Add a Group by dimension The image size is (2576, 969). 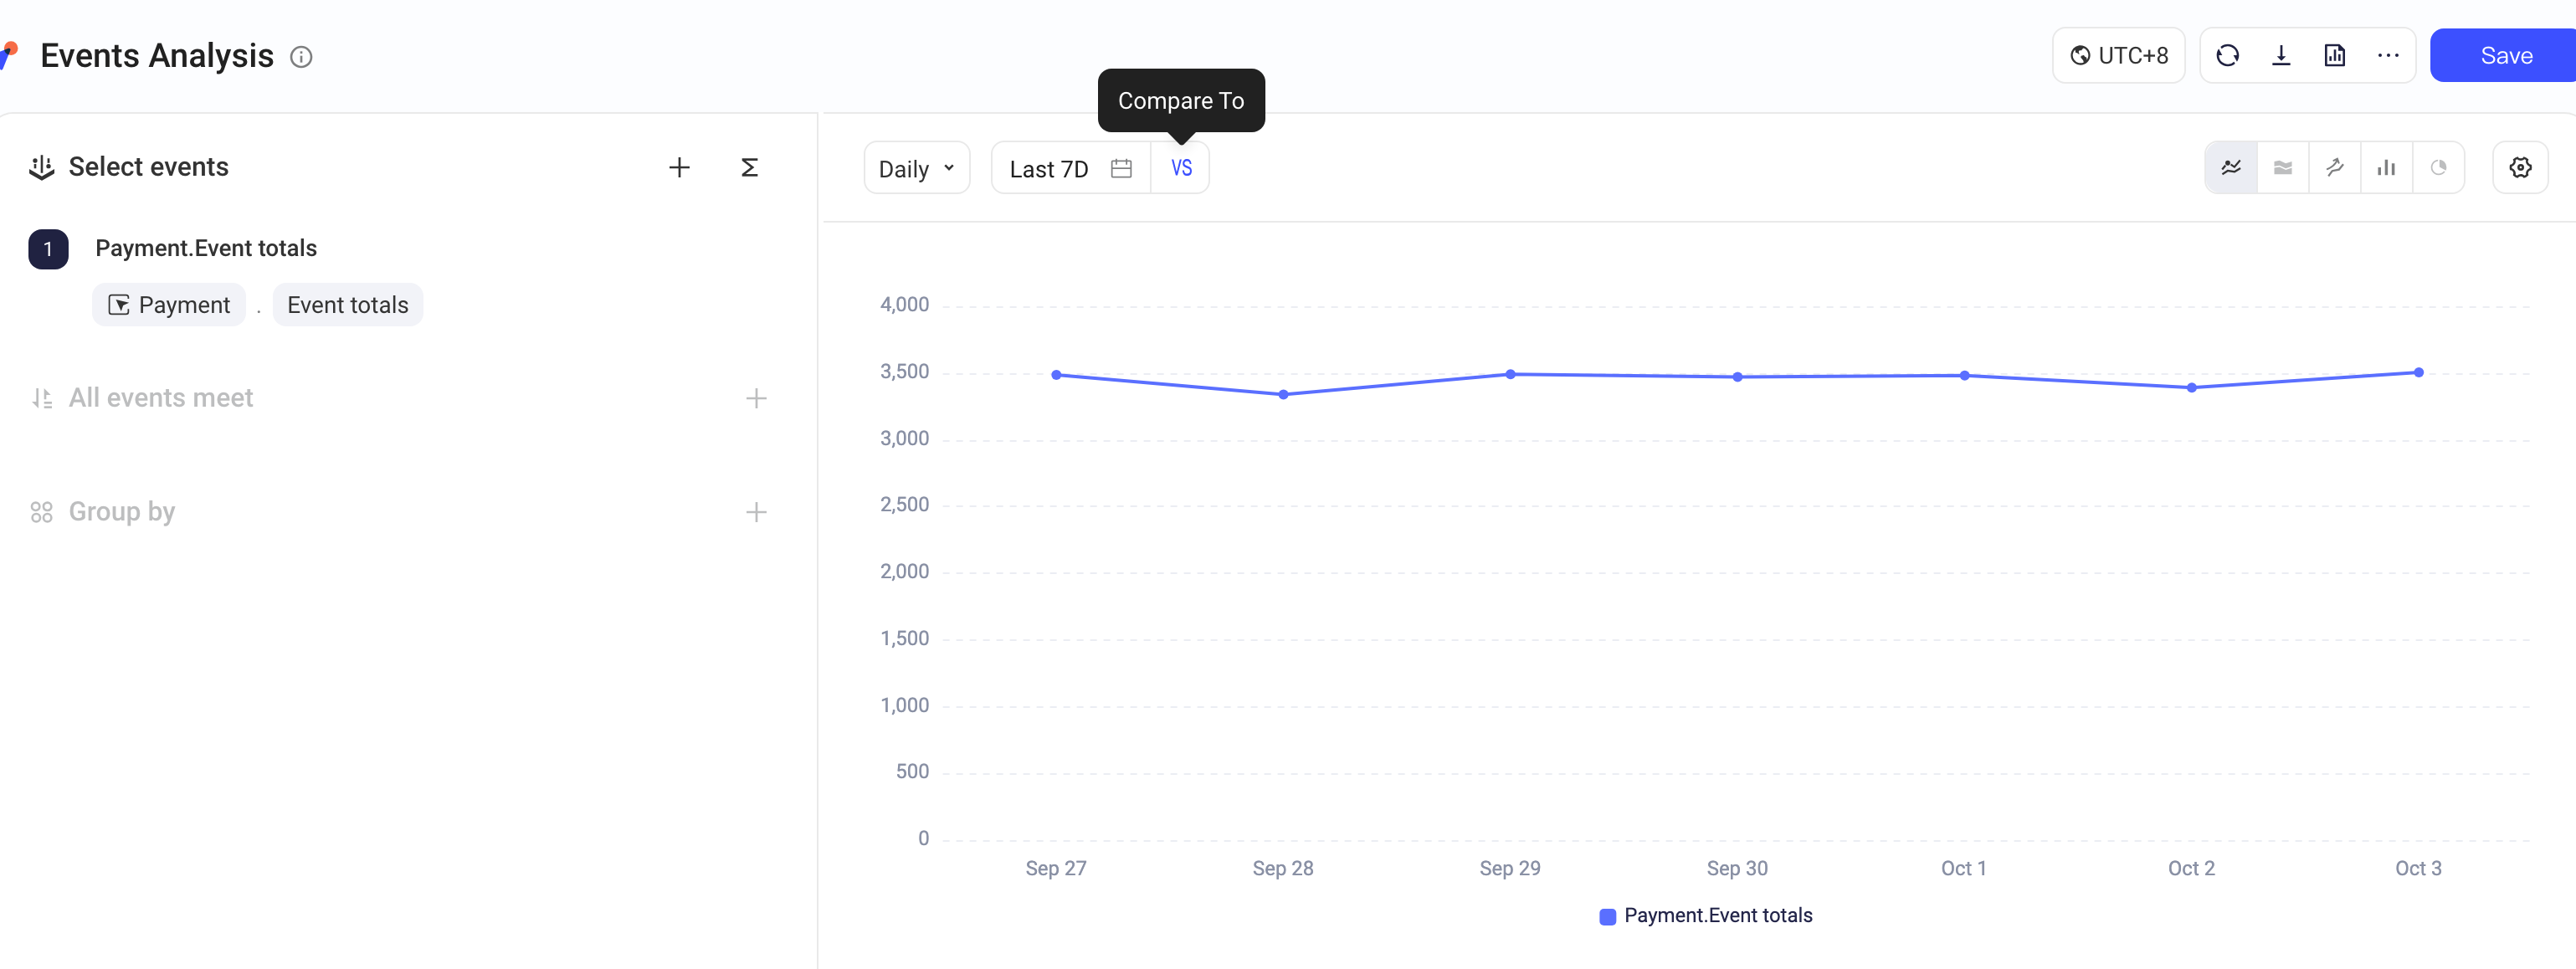click(756, 512)
